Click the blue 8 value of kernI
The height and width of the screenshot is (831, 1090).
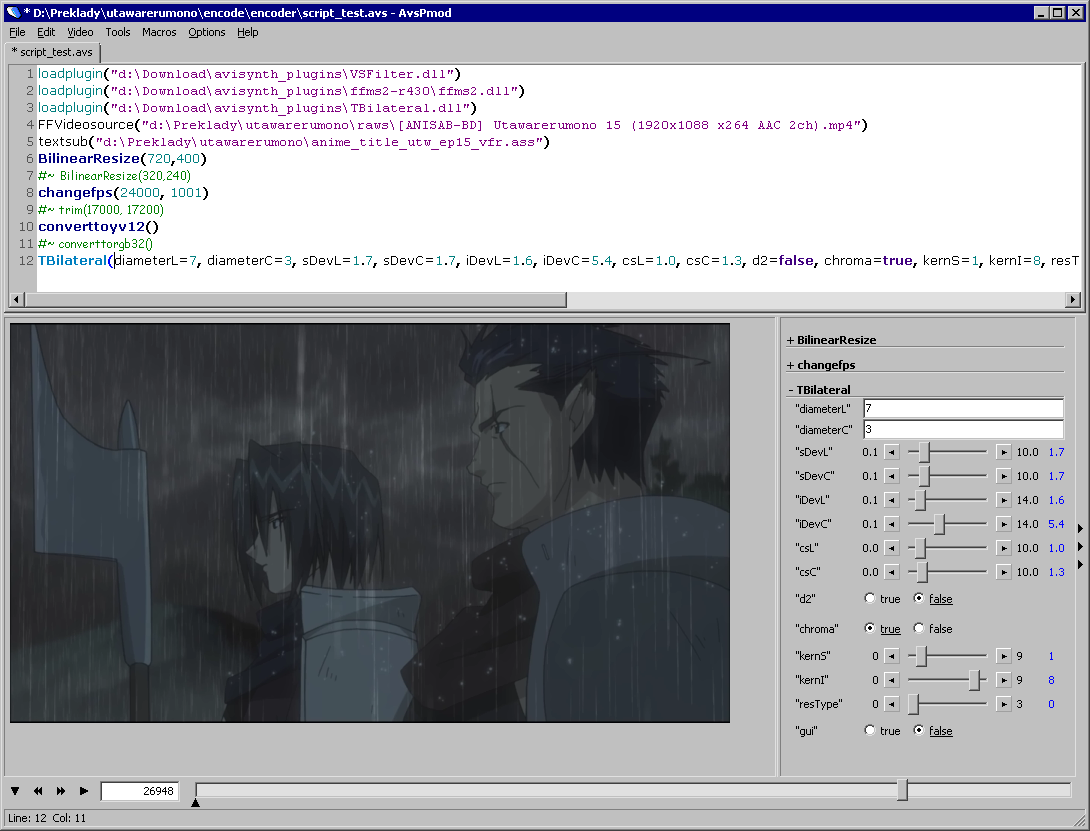[1051, 680]
